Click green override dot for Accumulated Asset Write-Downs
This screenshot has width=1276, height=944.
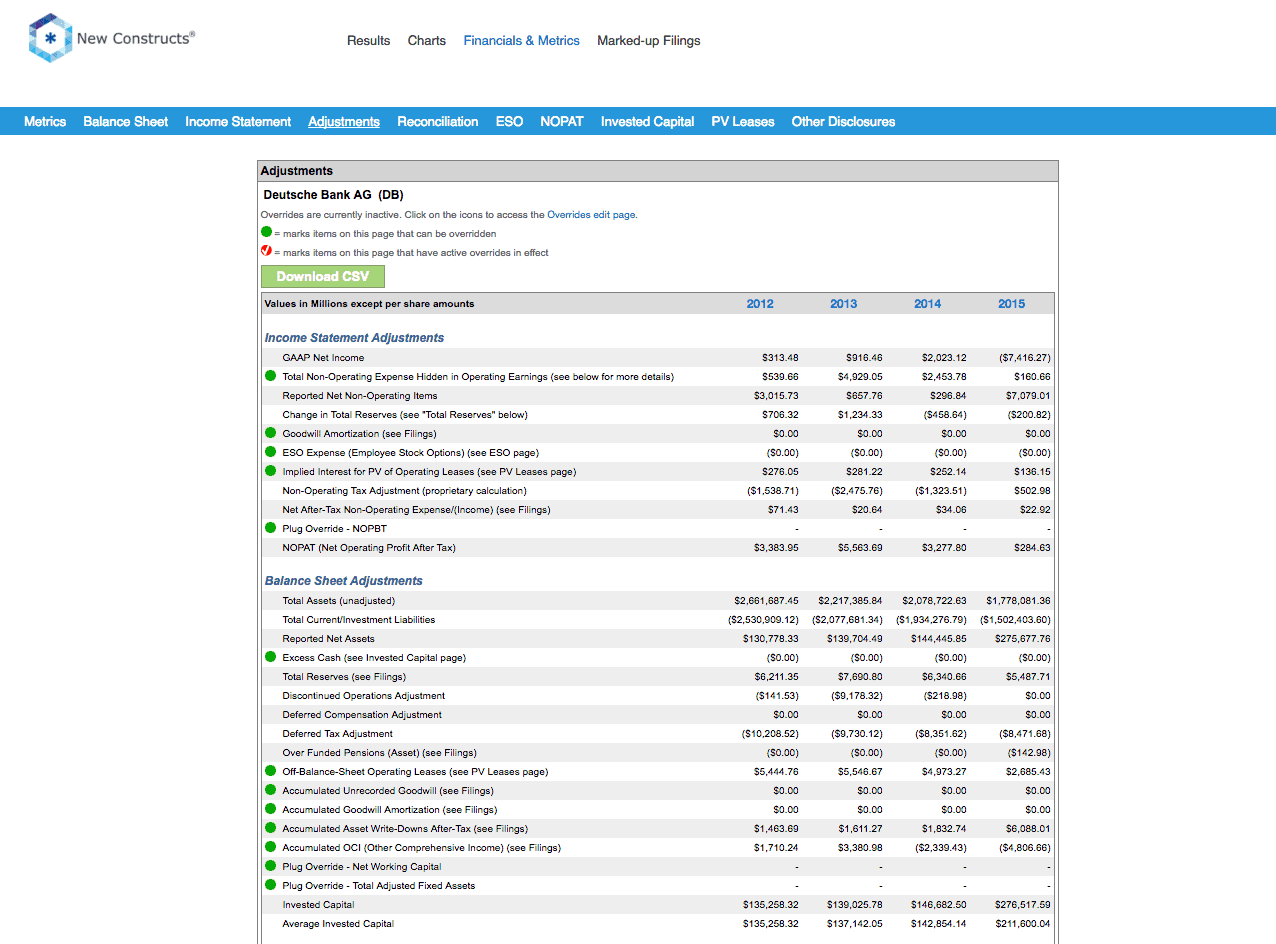270,828
